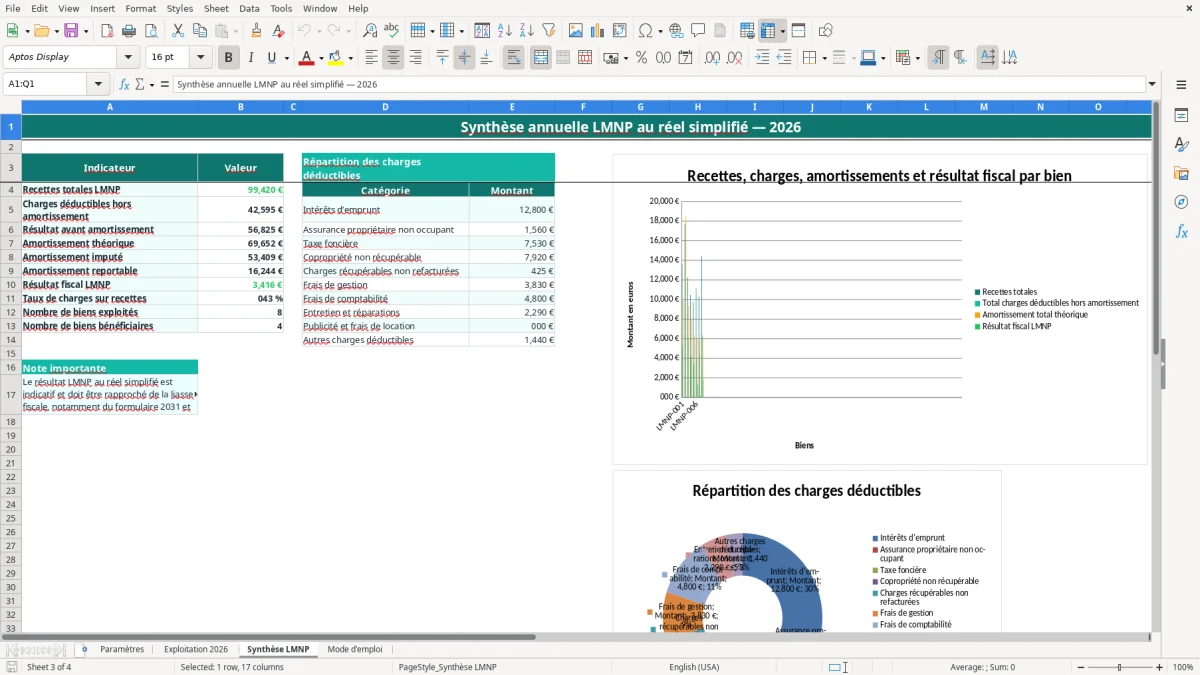This screenshot has height=675, width=1200.
Task: Open the Styles menu
Action: click(180, 8)
